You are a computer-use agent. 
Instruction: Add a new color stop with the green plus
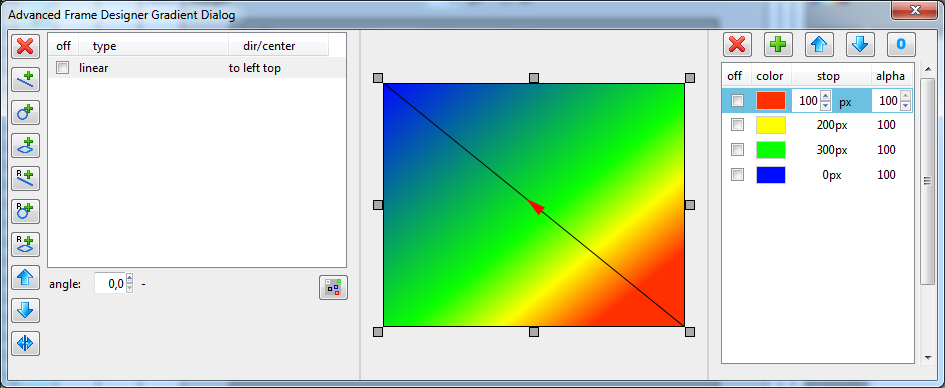coord(778,45)
